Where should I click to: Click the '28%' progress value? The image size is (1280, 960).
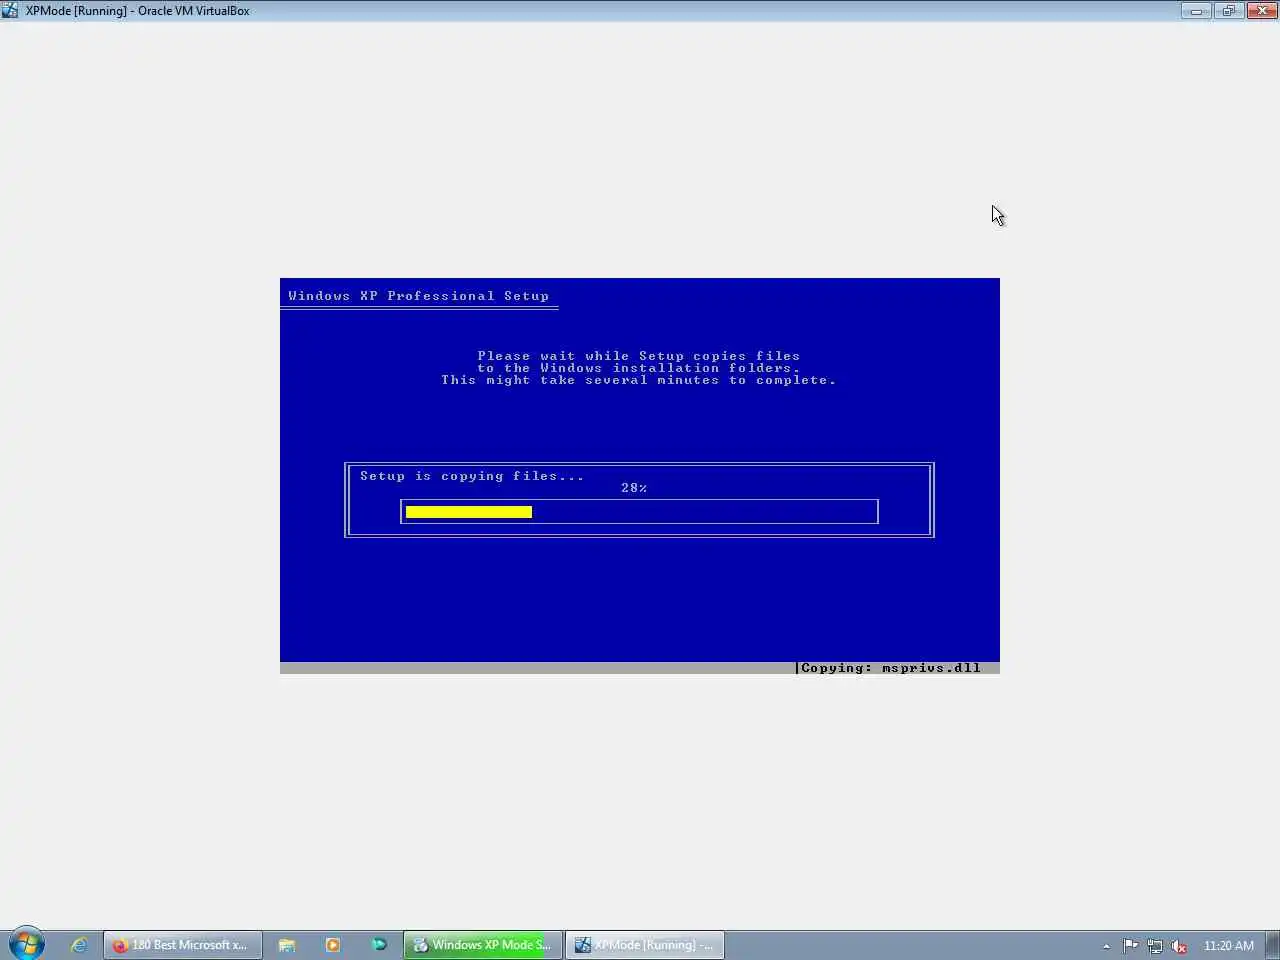click(x=634, y=488)
